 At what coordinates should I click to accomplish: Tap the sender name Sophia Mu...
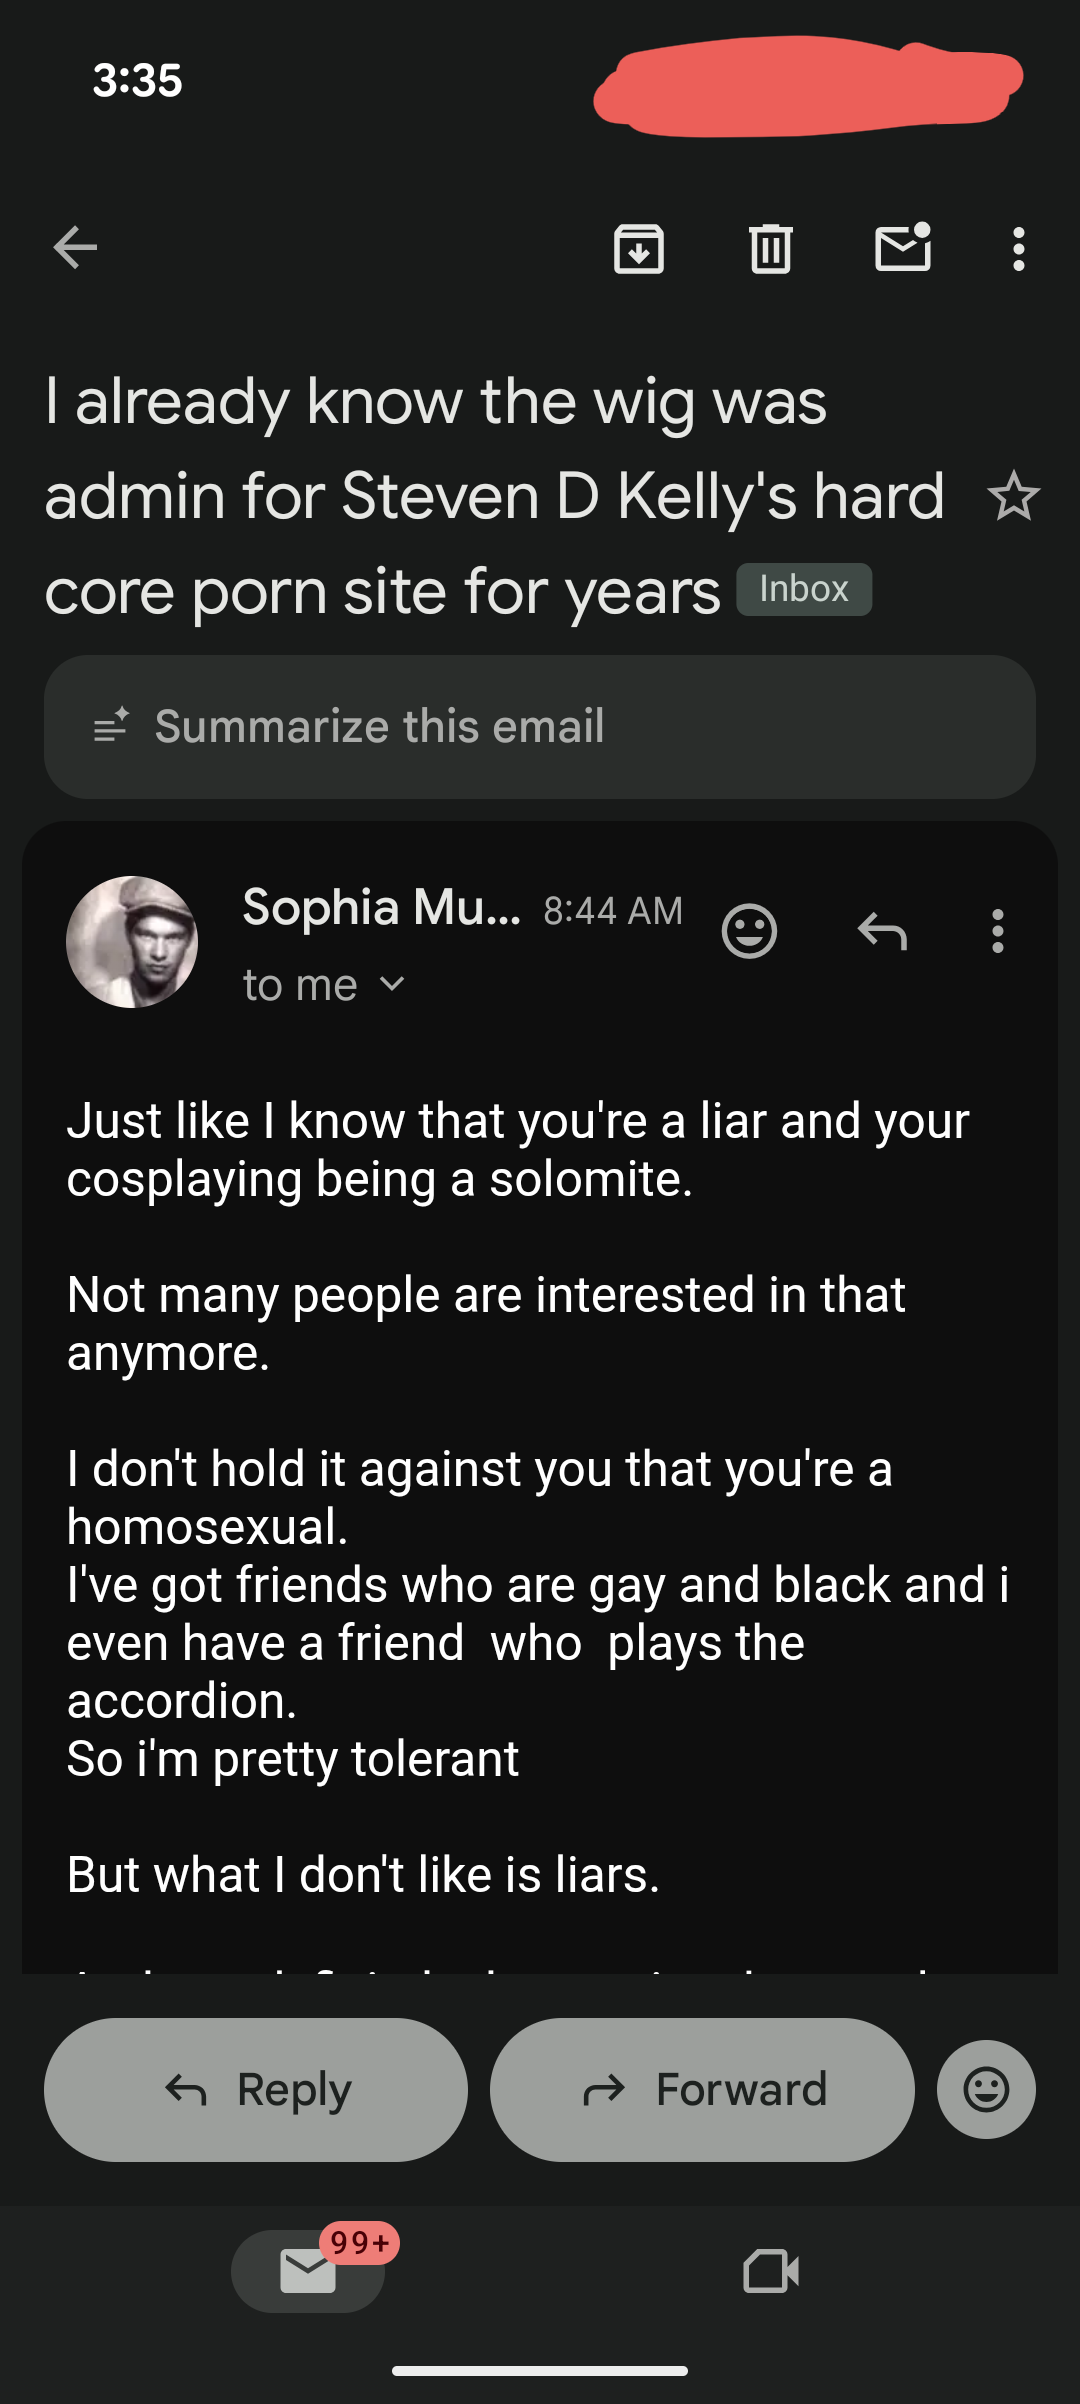tap(381, 908)
